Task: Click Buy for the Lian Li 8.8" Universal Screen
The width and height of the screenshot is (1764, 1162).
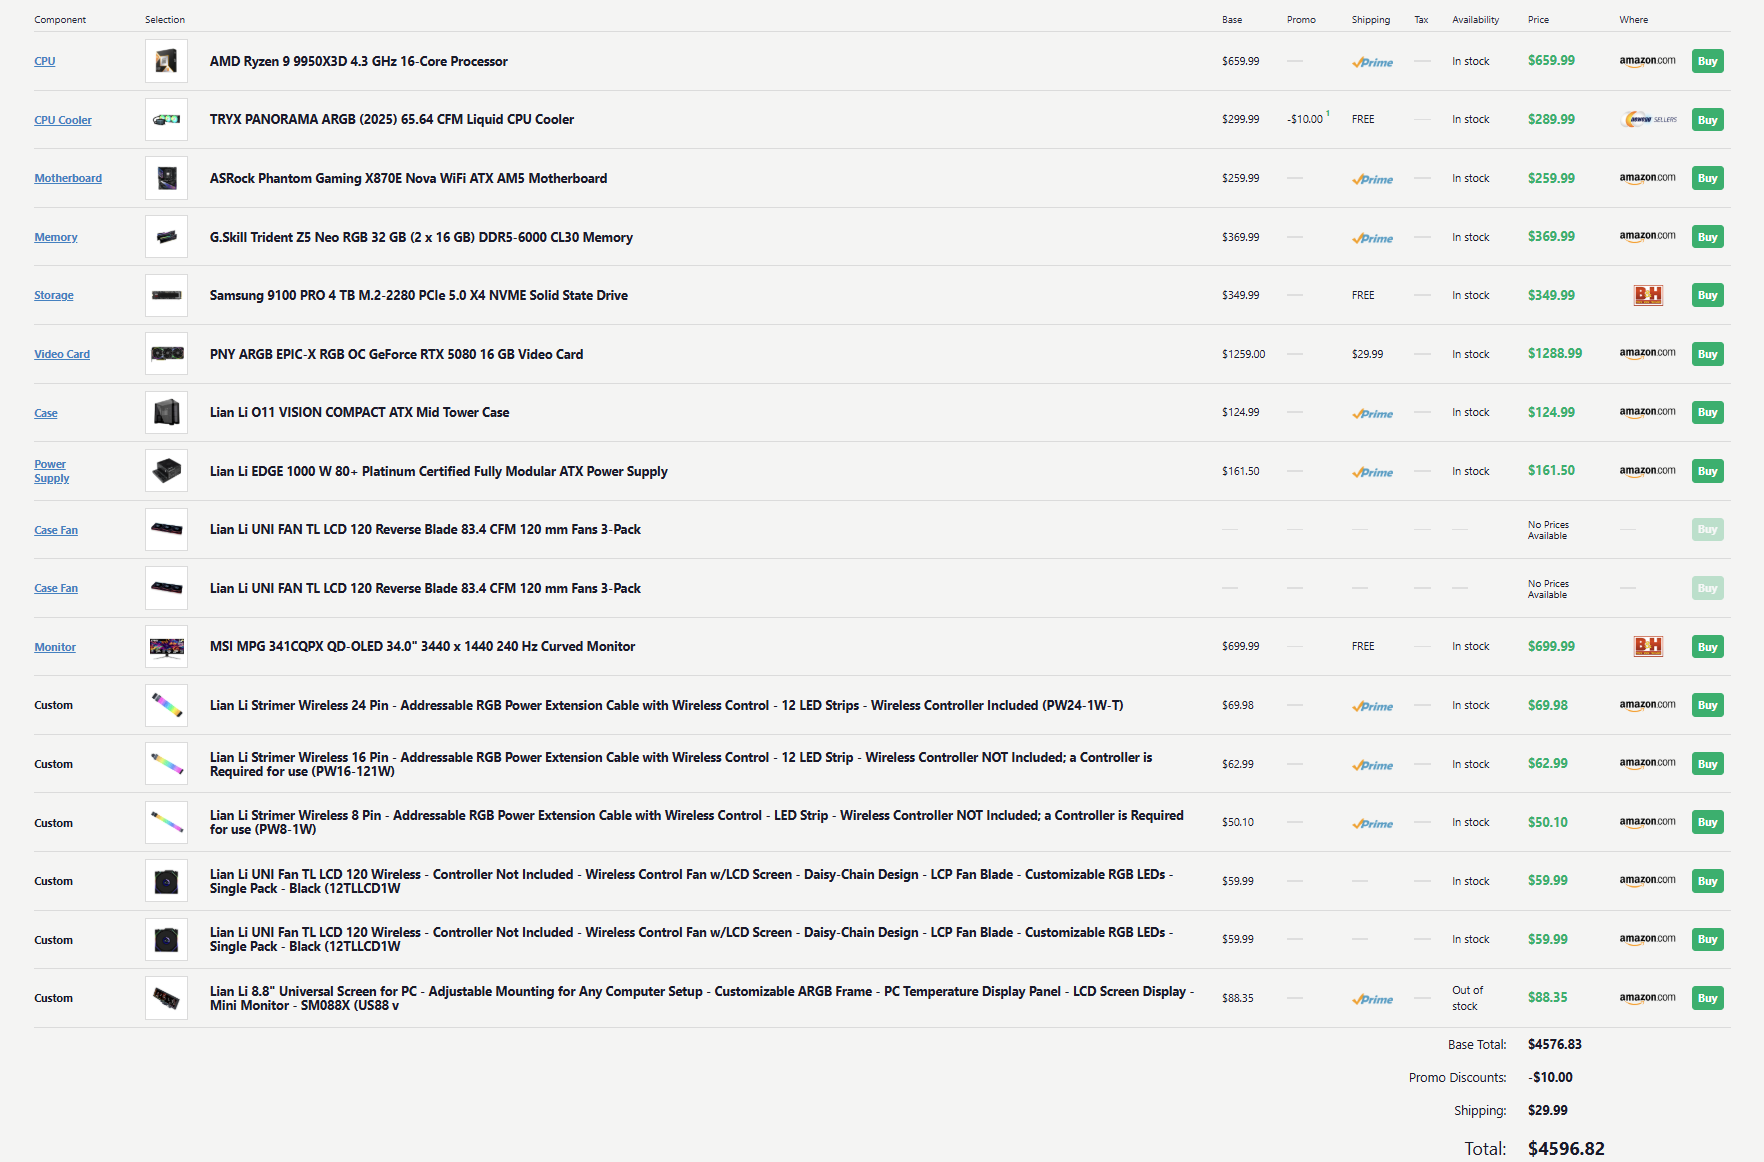Action: click(1707, 998)
